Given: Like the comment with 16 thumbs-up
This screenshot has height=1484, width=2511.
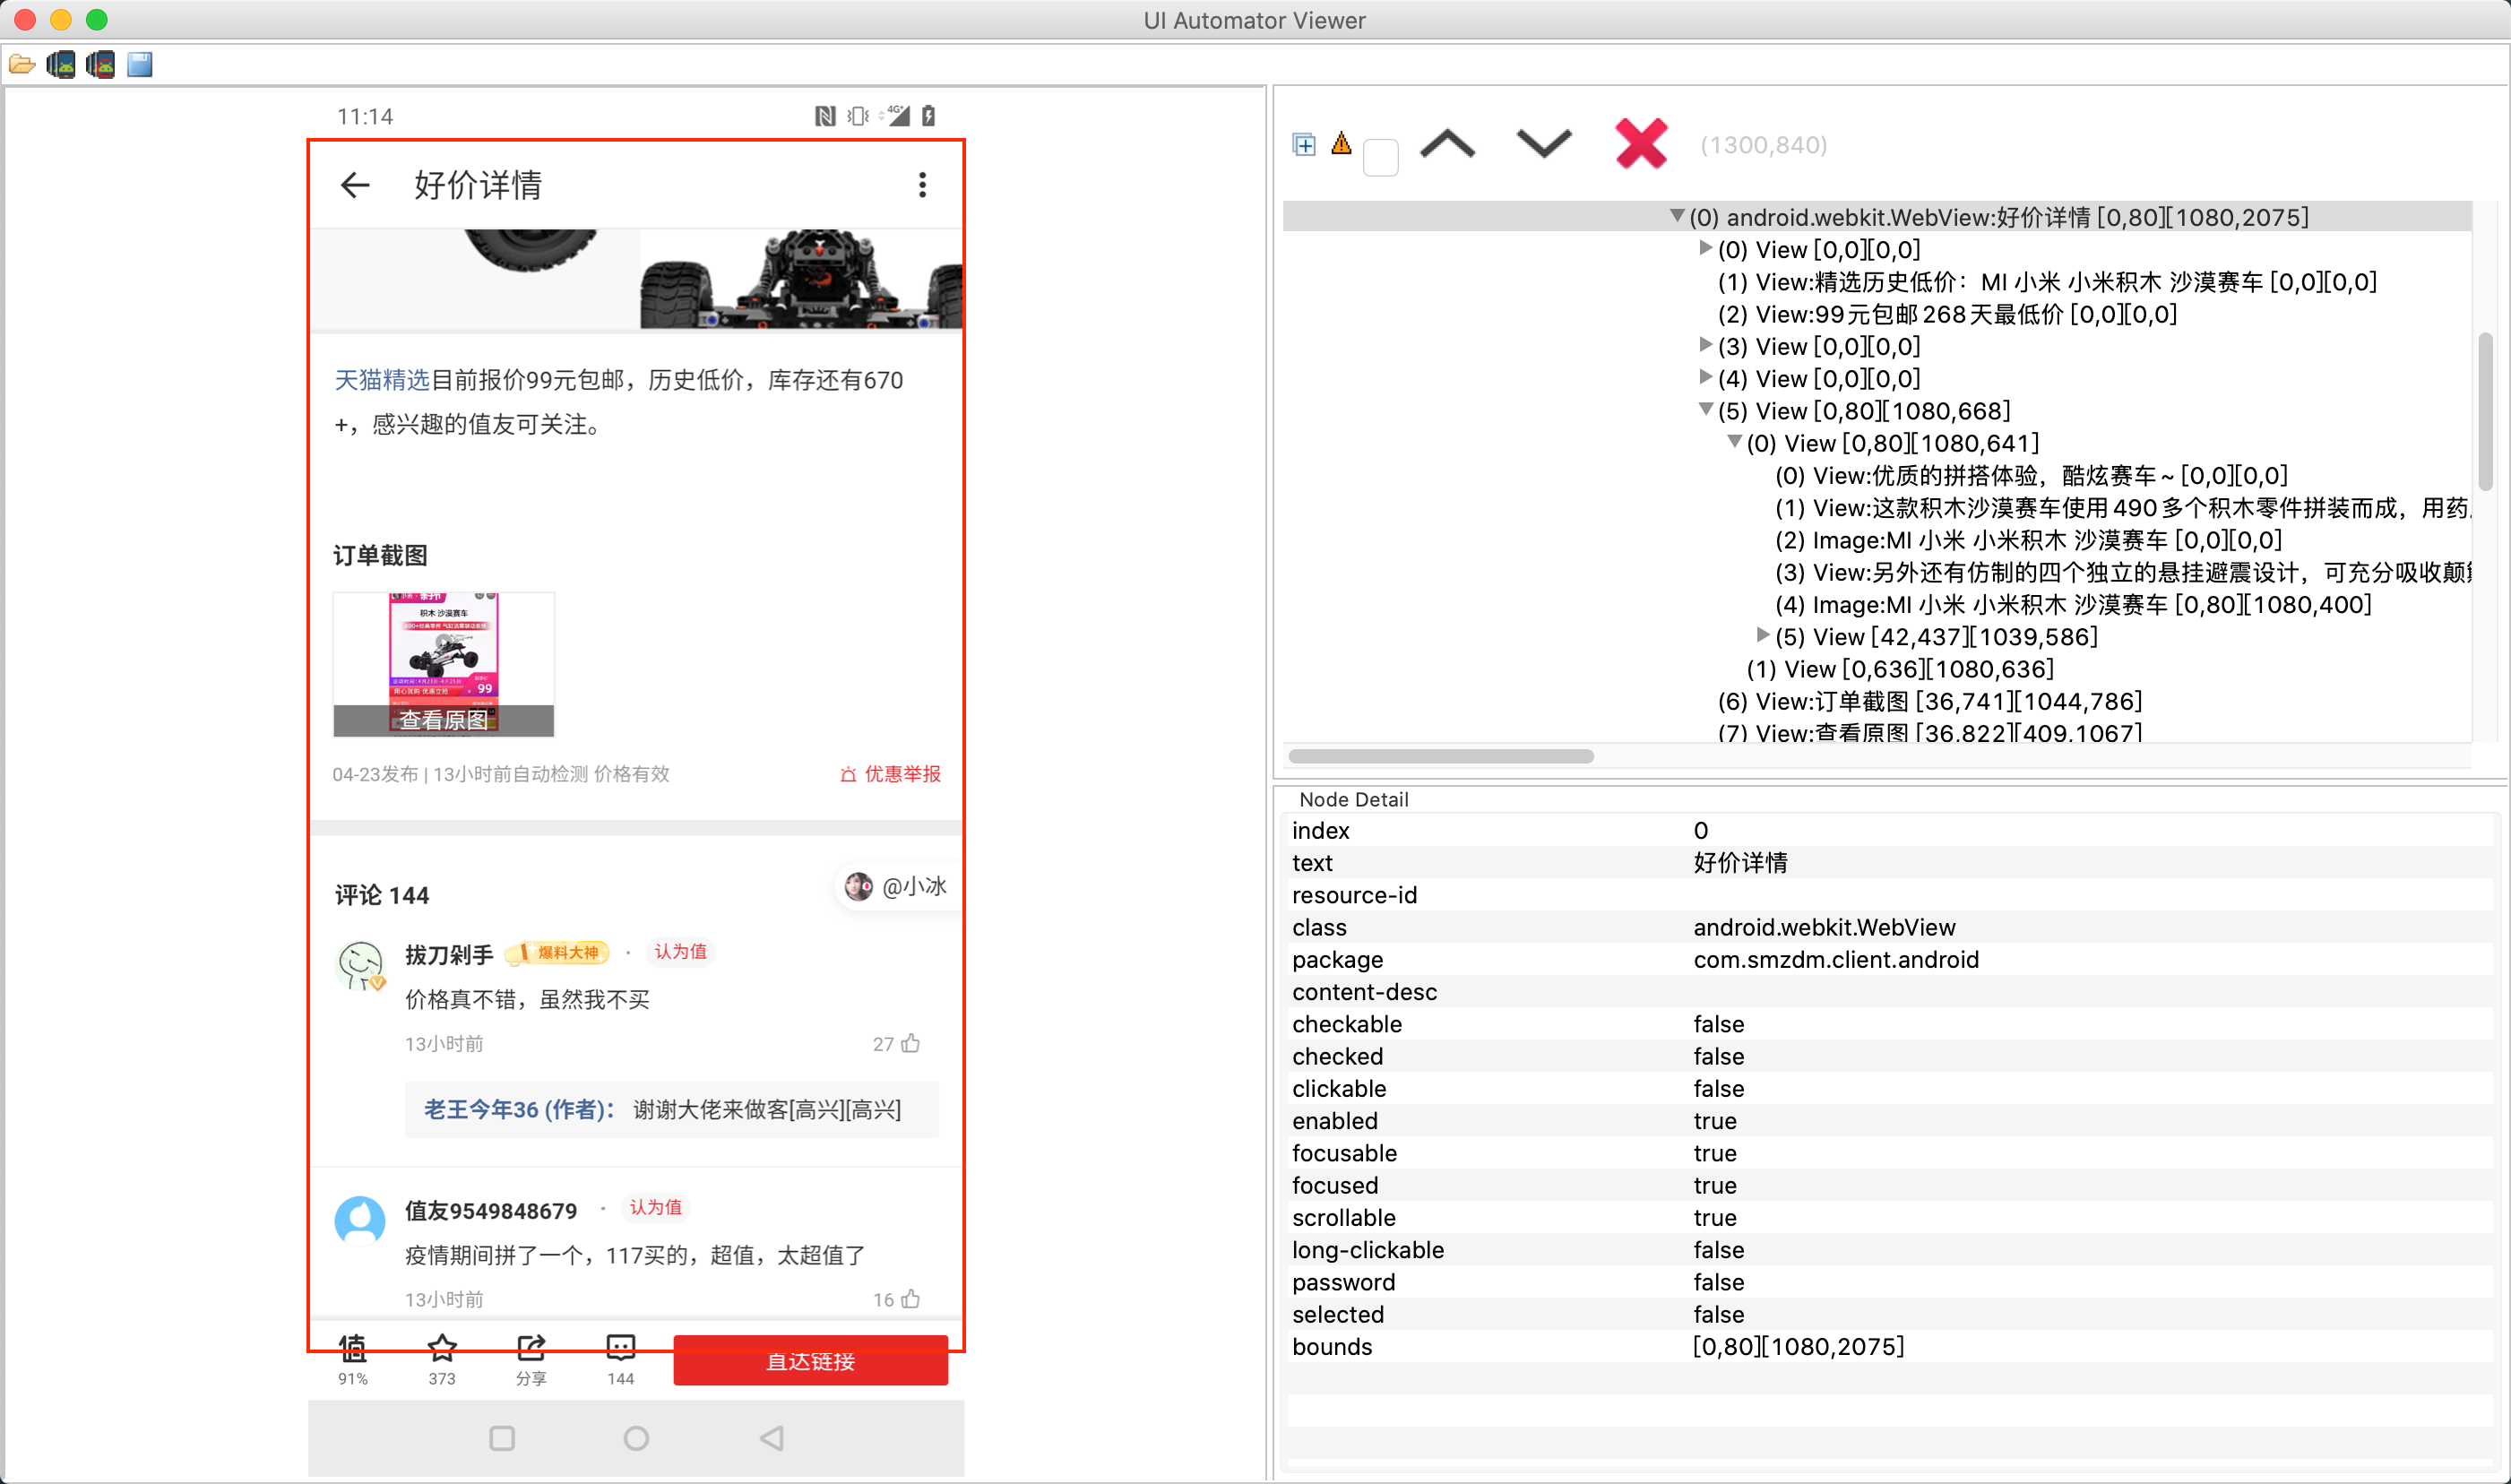Looking at the screenshot, I should point(909,1299).
